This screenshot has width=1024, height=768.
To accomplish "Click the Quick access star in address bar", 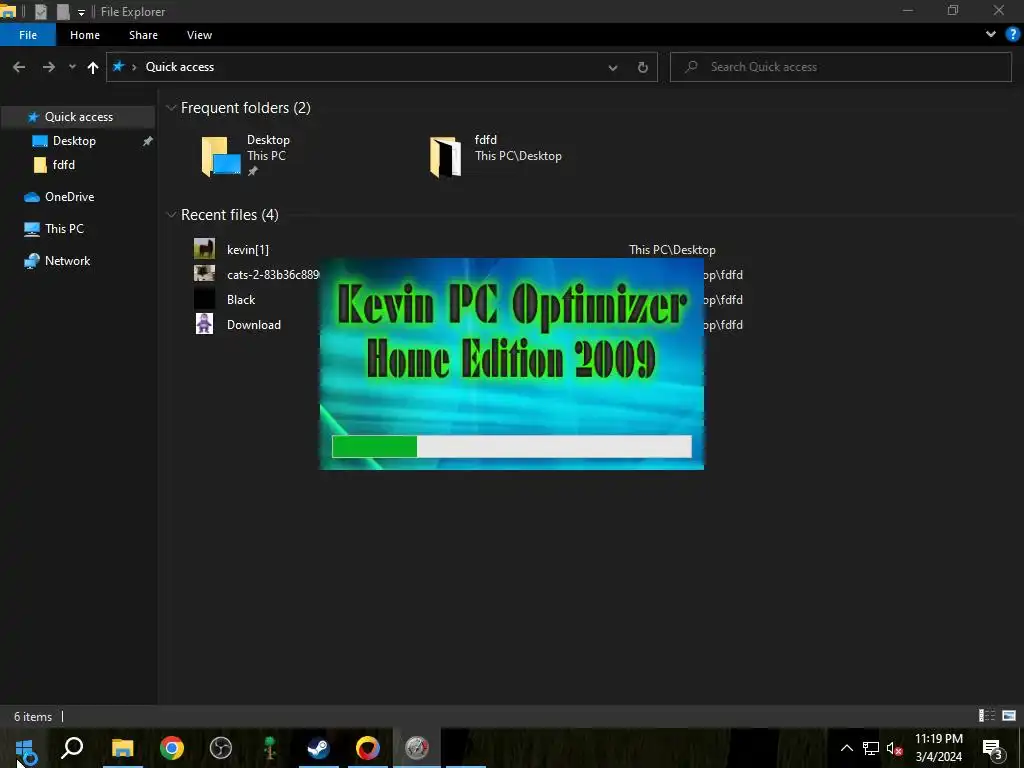I will point(118,67).
